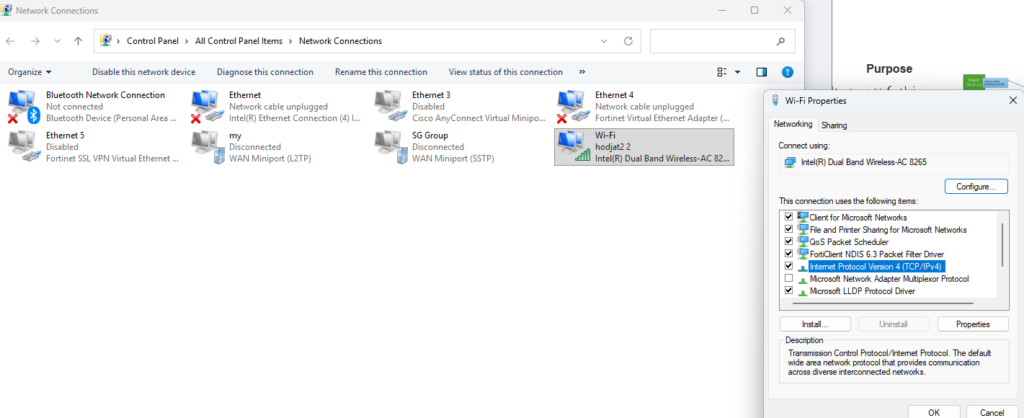
Task: Toggle Internet Protocol Version 4 checkbox
Action: click(x=789, y=266)
